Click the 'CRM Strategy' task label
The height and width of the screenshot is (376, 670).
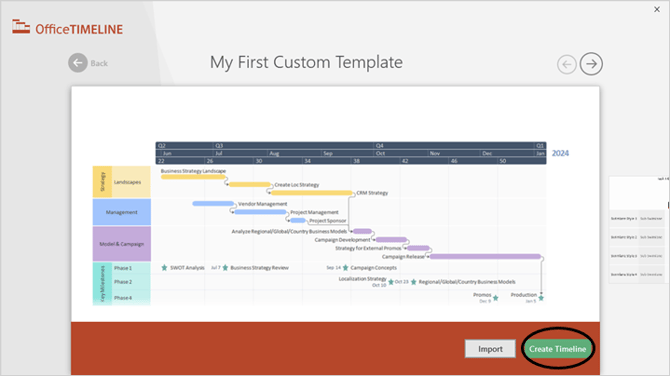pyautogui.click(x=372, y=193)
